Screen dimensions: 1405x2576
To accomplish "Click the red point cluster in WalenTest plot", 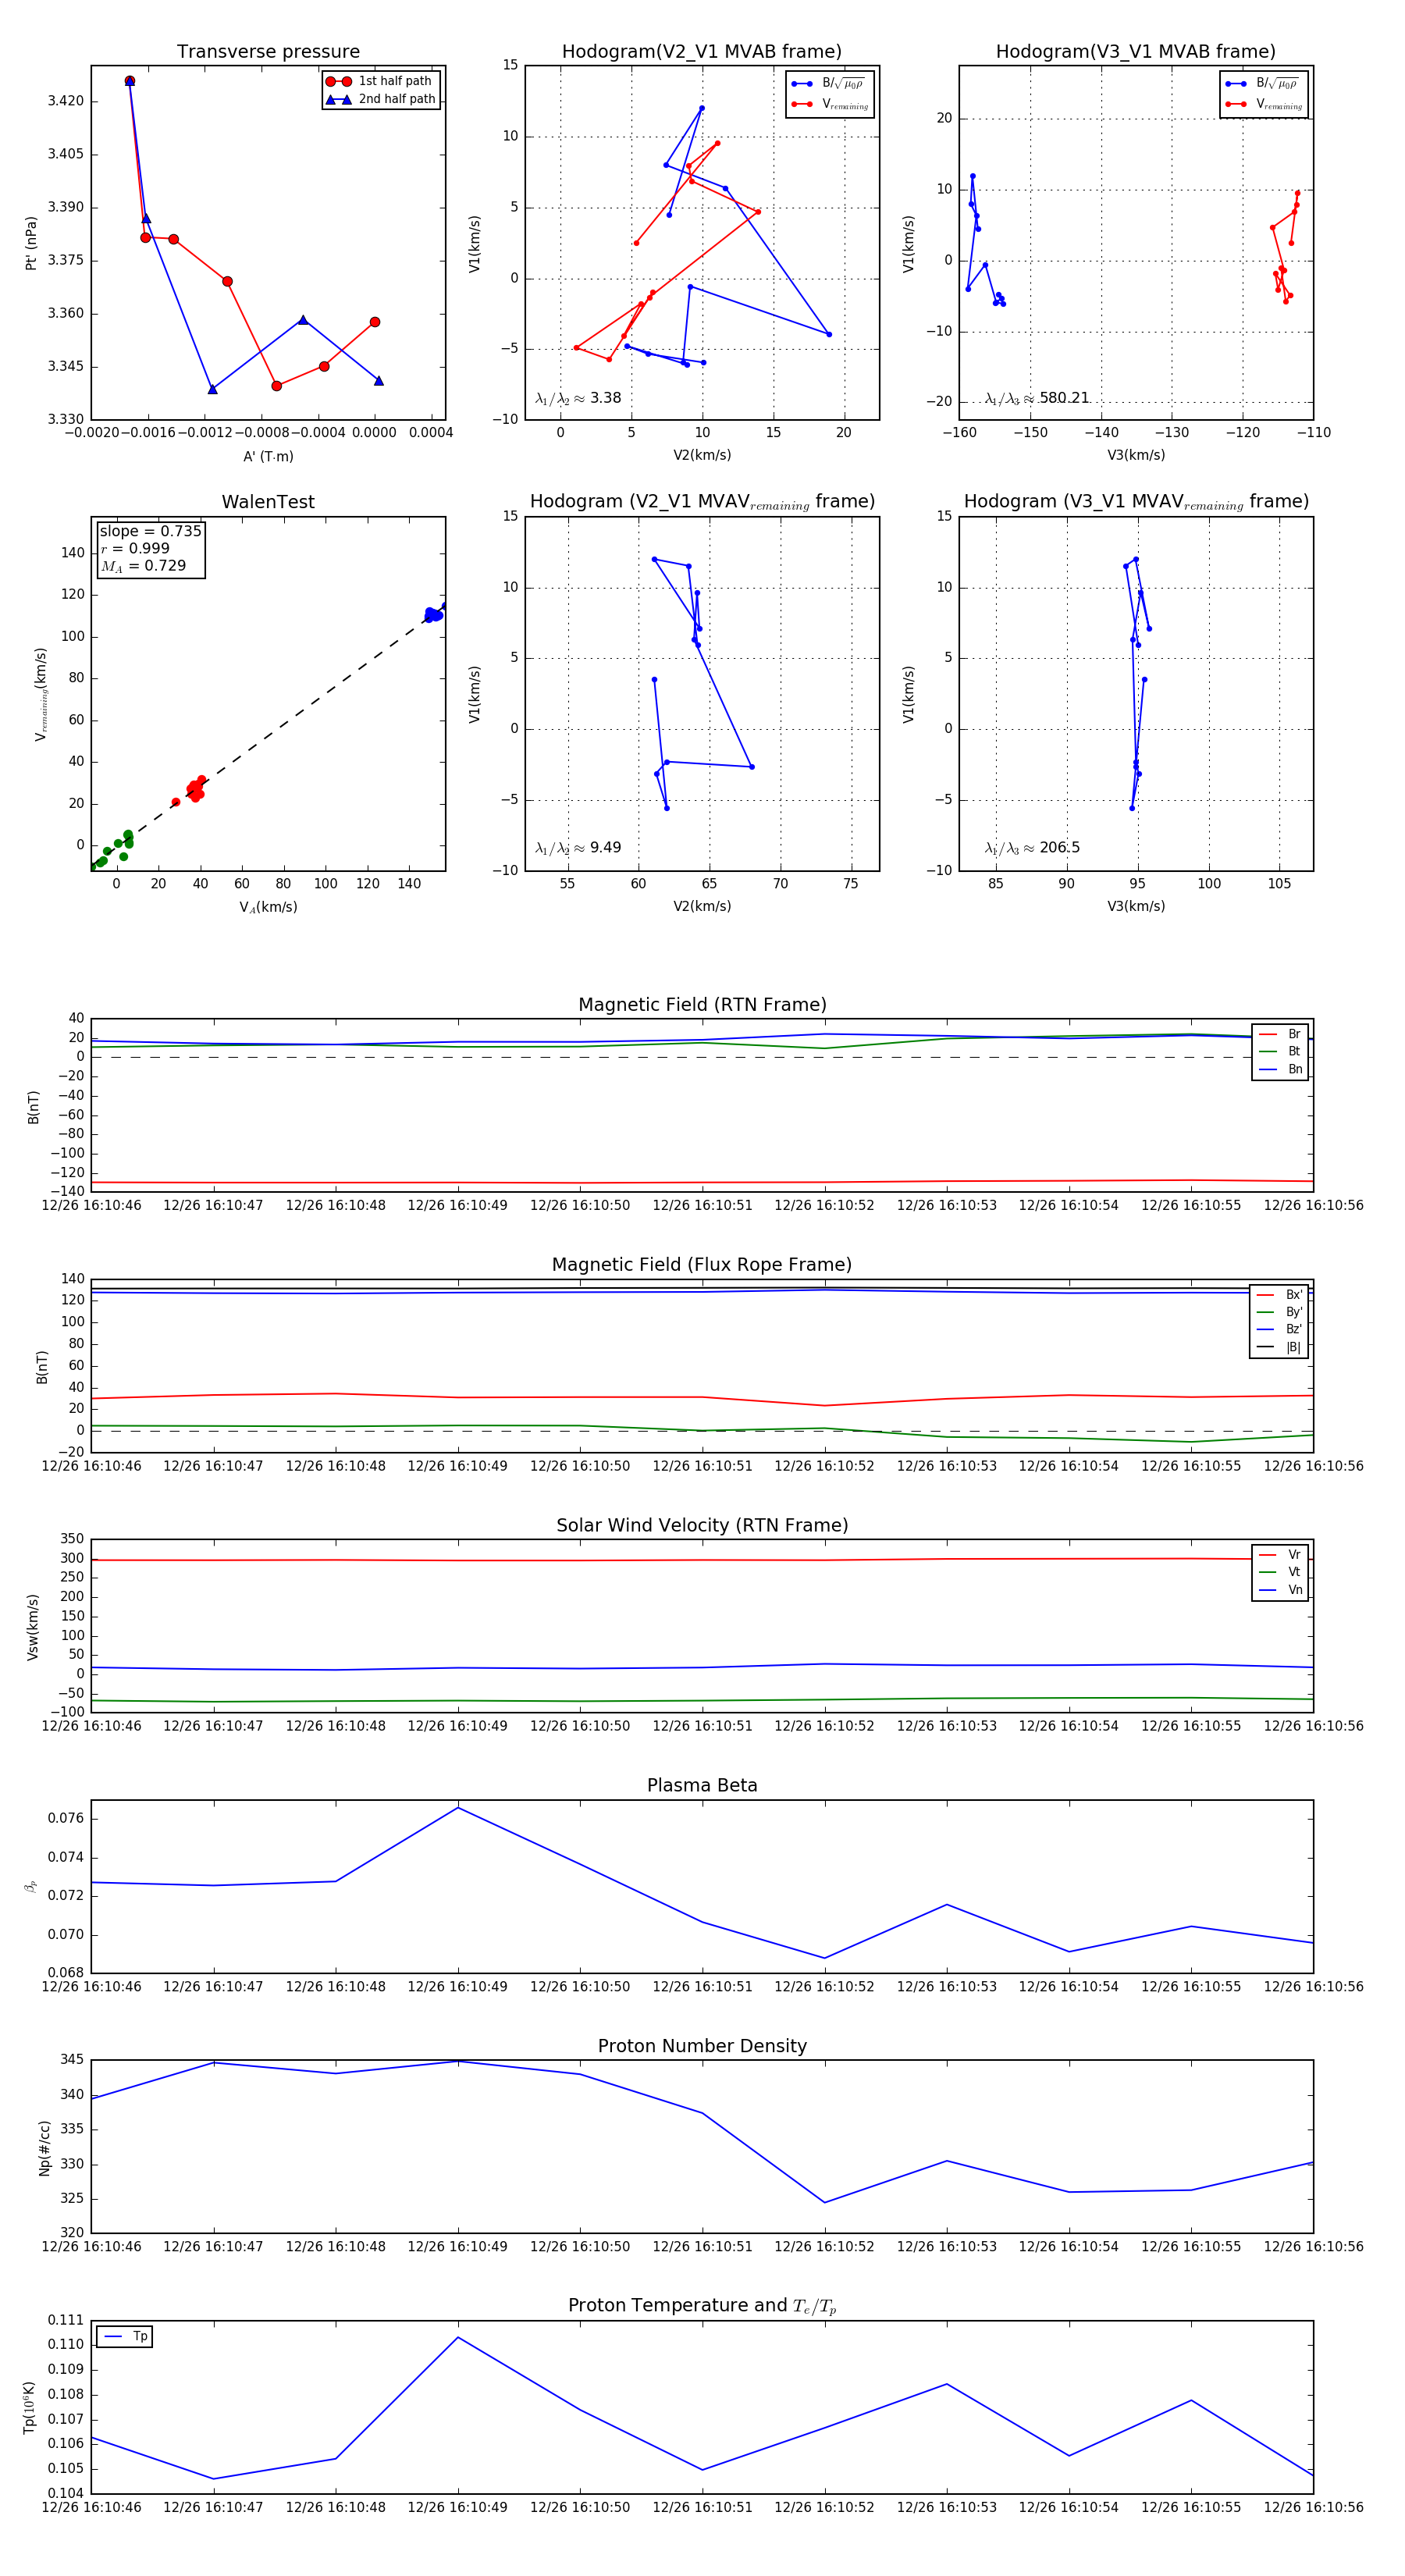I will (x=196, y=788).
